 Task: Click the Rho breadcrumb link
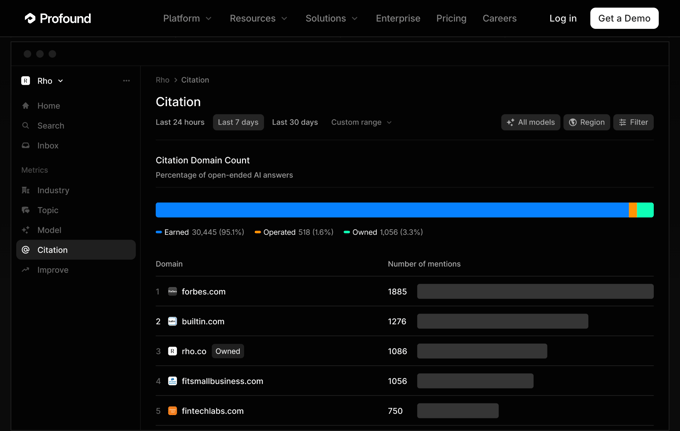(x=162, y=80)
